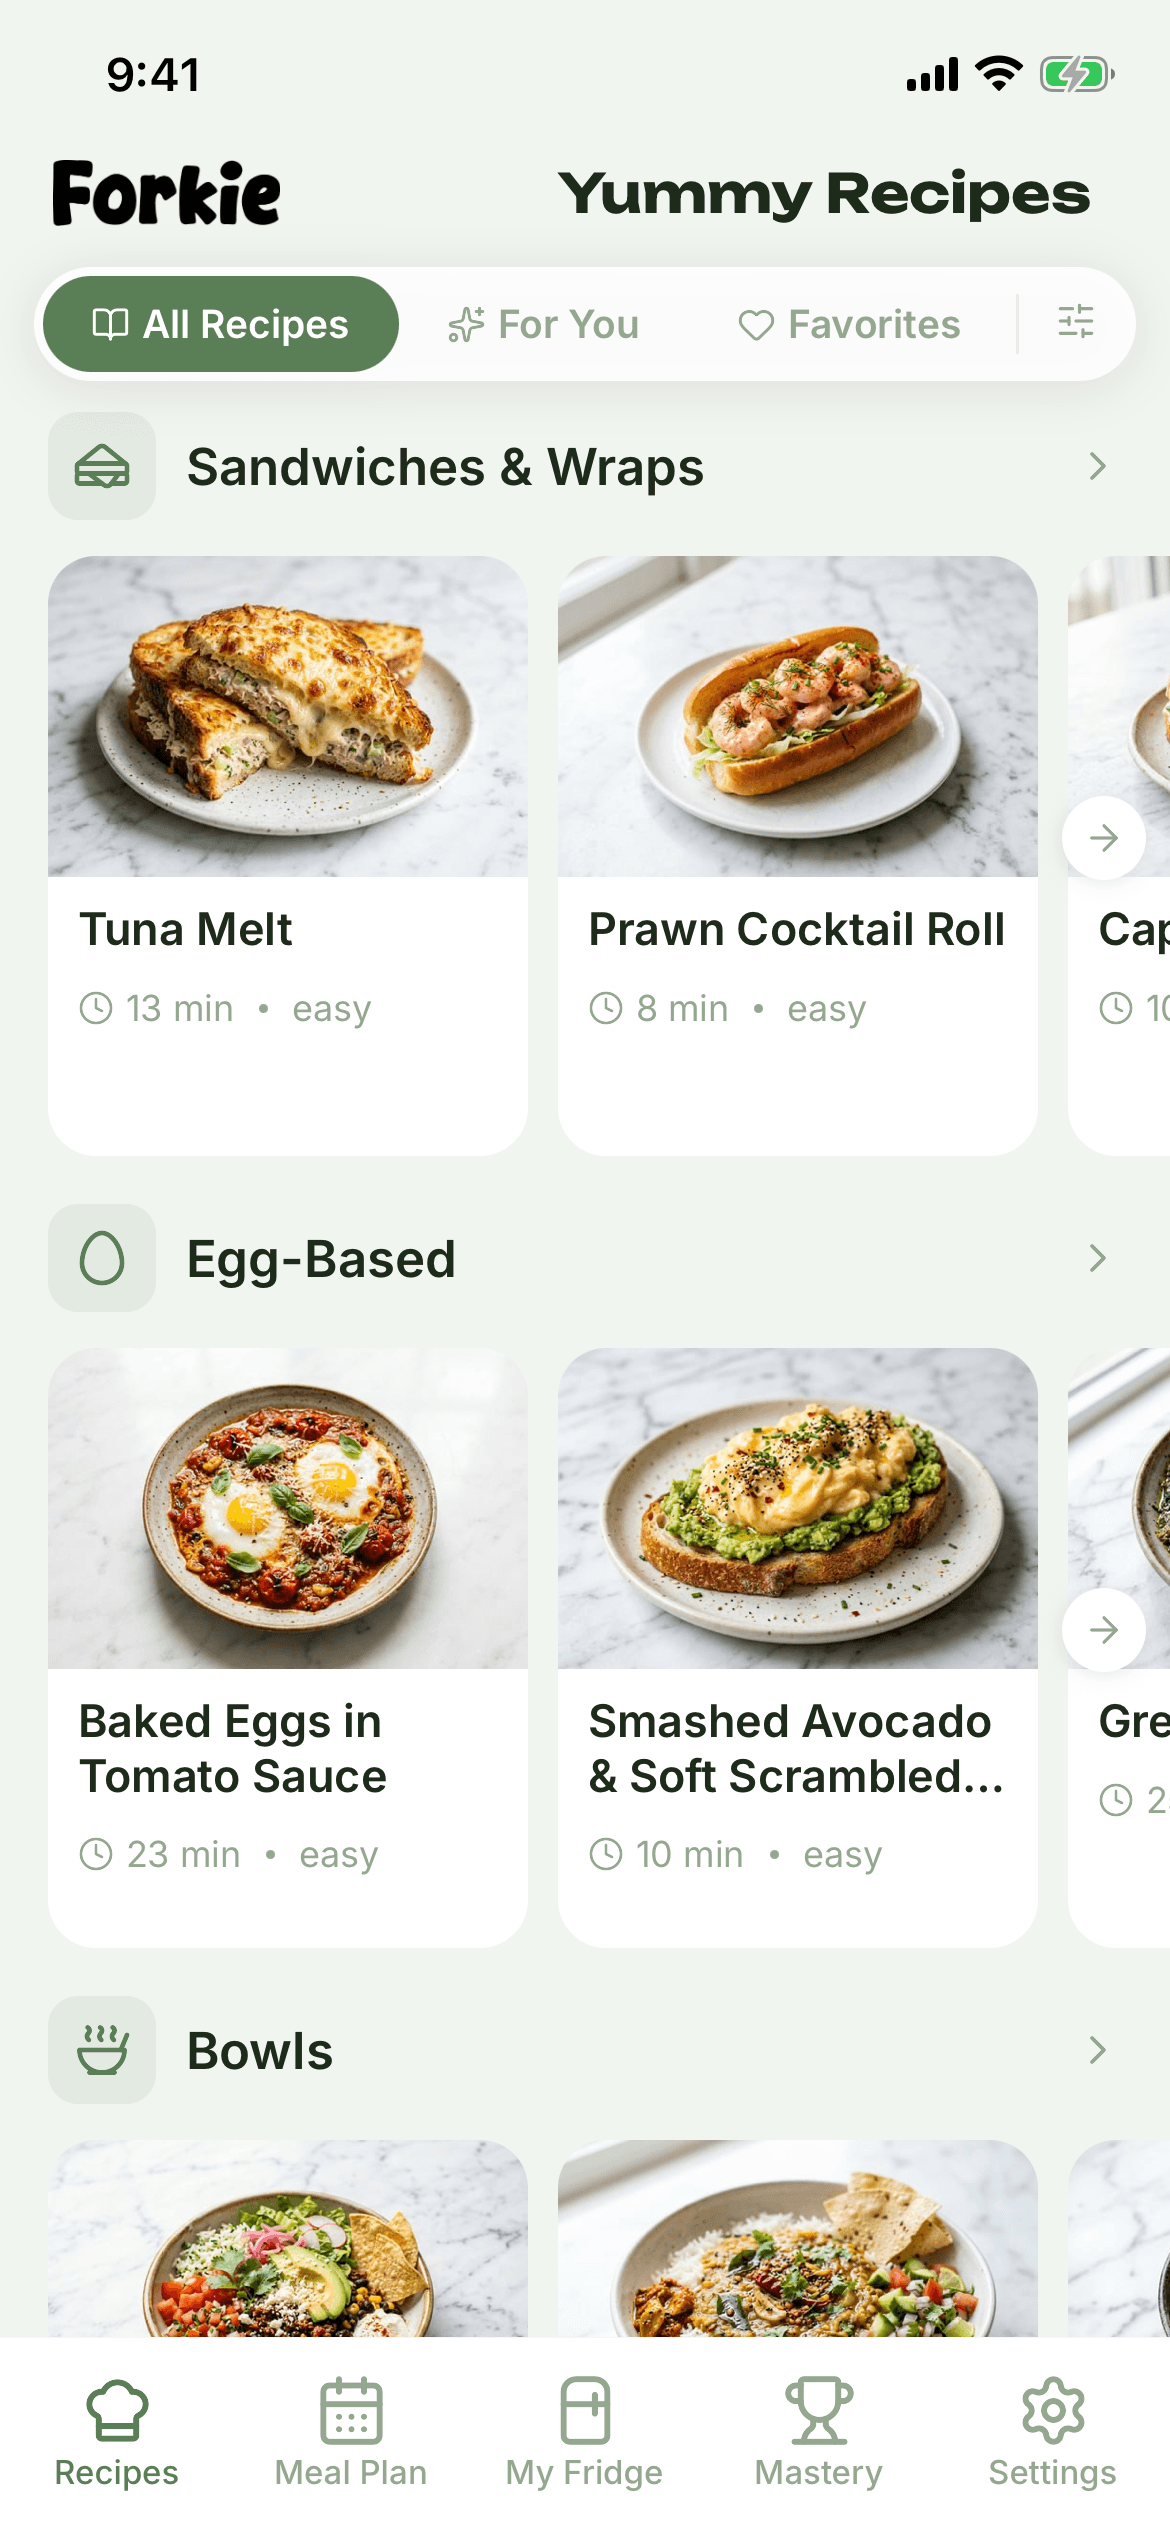Viewport: 1170px width, 2532px height.
Task: Tap the Forkie logo
Action: 165,192
